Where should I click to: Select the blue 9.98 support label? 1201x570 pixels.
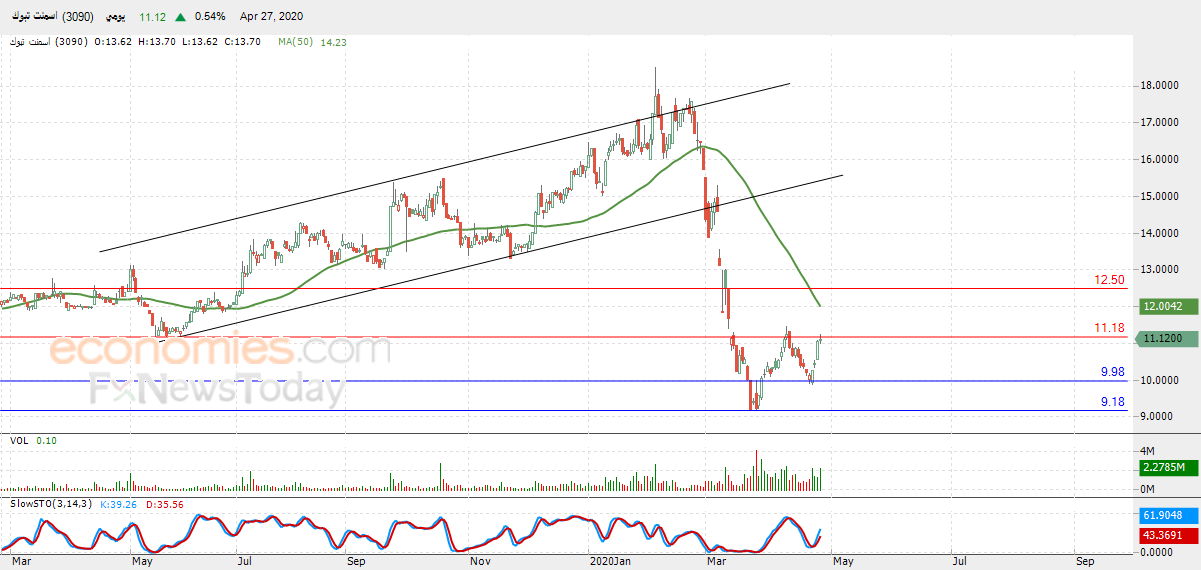click(x=1113, y=372)
